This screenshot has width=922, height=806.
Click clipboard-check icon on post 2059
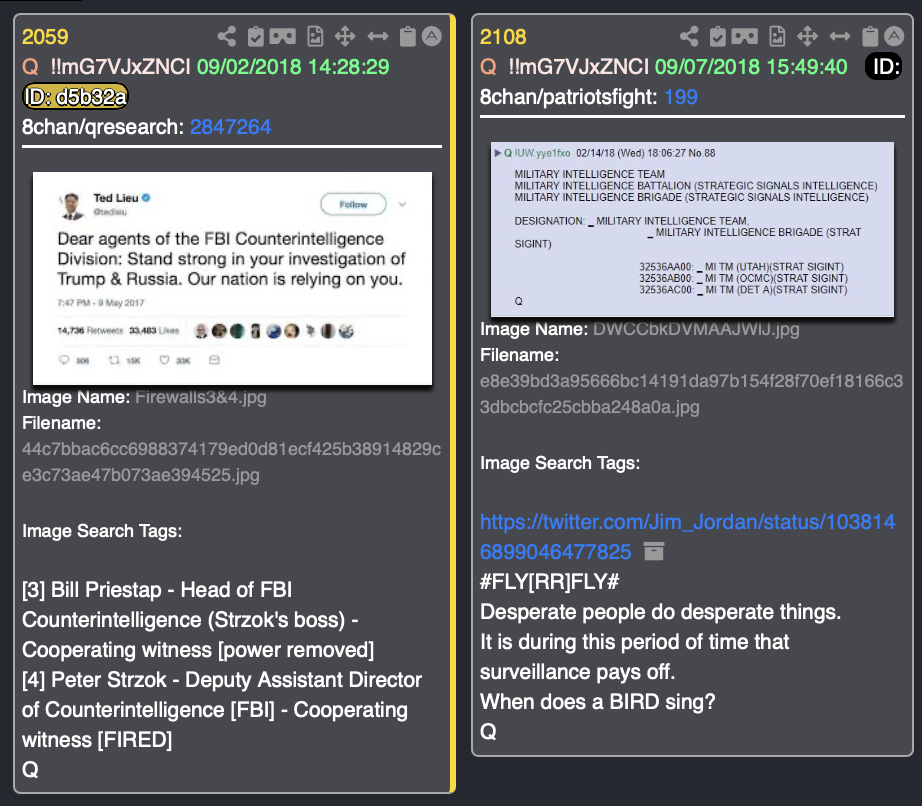256,36
